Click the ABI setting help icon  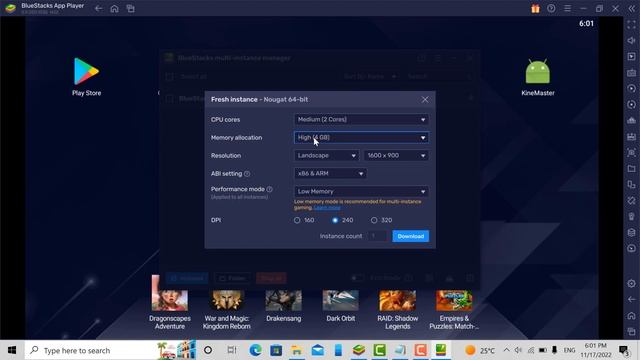[x=247, y=174]
